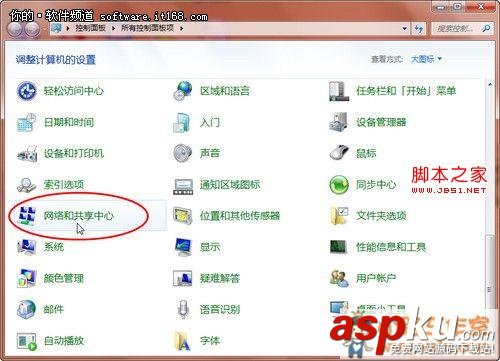Open the 显示 monitor icon
The image size is (500, 361).
[x=183, y=247]
